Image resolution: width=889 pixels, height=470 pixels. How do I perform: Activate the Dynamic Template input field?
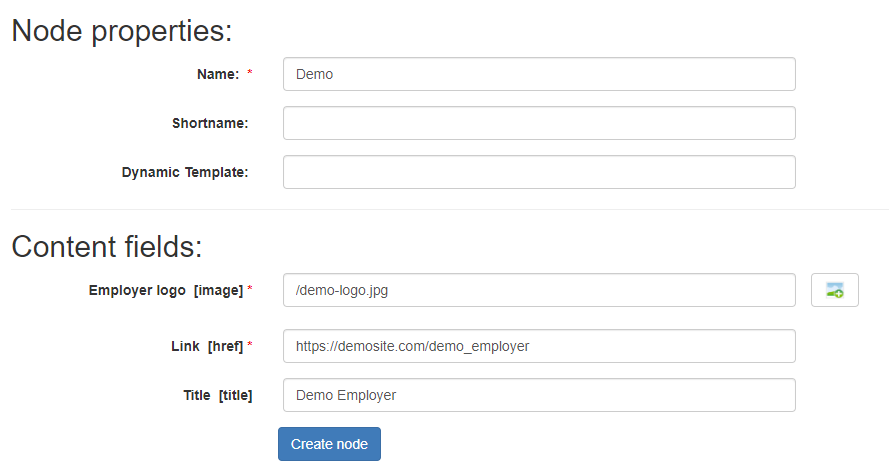click(x=539, y=172)
